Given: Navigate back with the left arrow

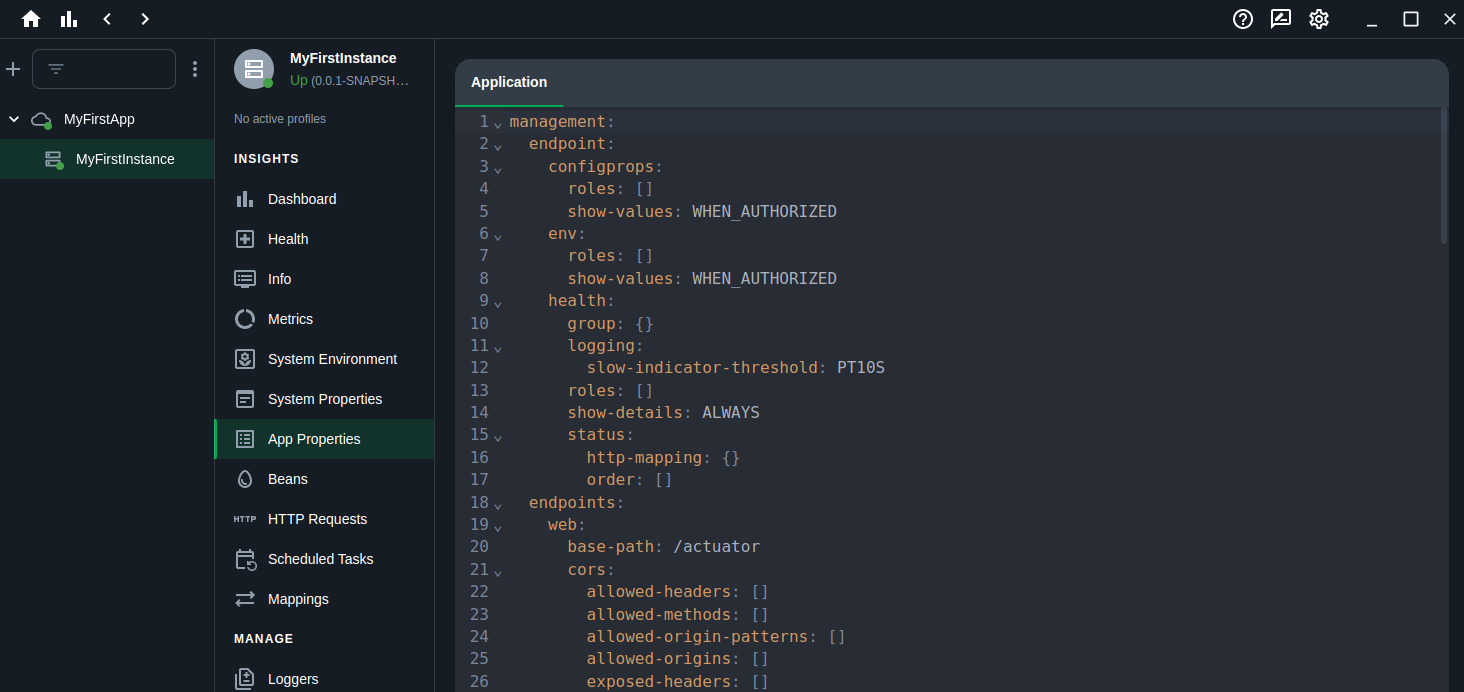Looking at the screenshot, I should 107,19.
